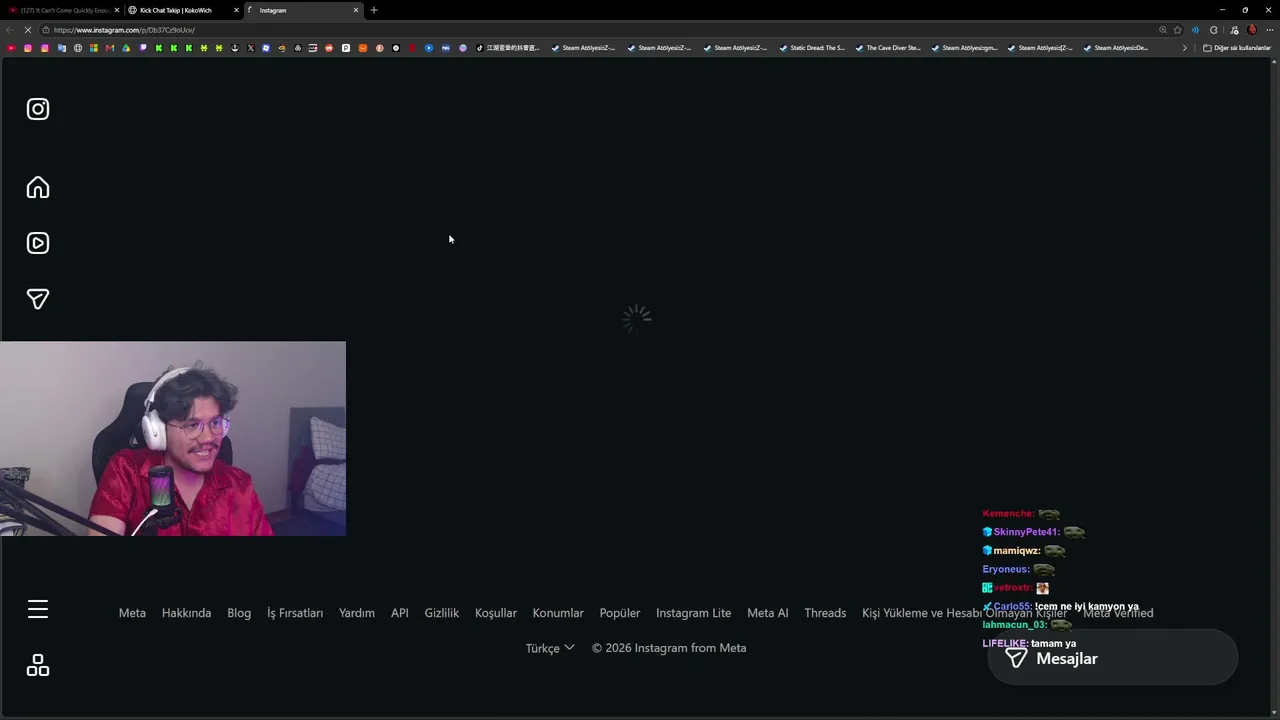This screenshot has width=1280, height=720.
Task: Bookmark this page with the star icon
Action: pos(1178,30)
